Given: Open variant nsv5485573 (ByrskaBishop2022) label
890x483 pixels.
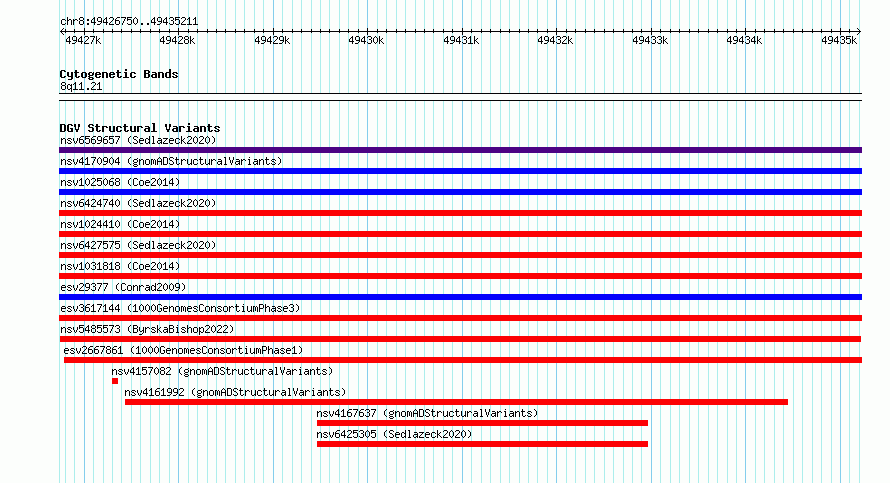Looking at the screenshot, I should pos(147,329).
